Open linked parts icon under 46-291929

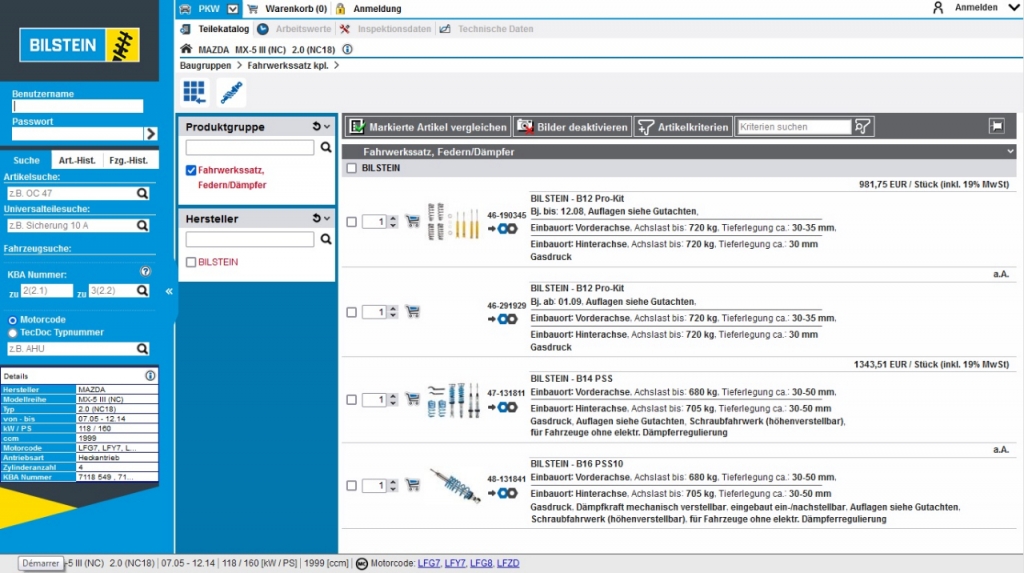click(503, 319)
